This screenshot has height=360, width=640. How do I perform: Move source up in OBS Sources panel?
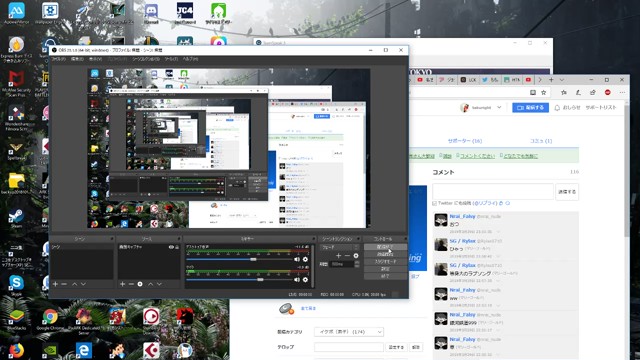click(150, 284)
